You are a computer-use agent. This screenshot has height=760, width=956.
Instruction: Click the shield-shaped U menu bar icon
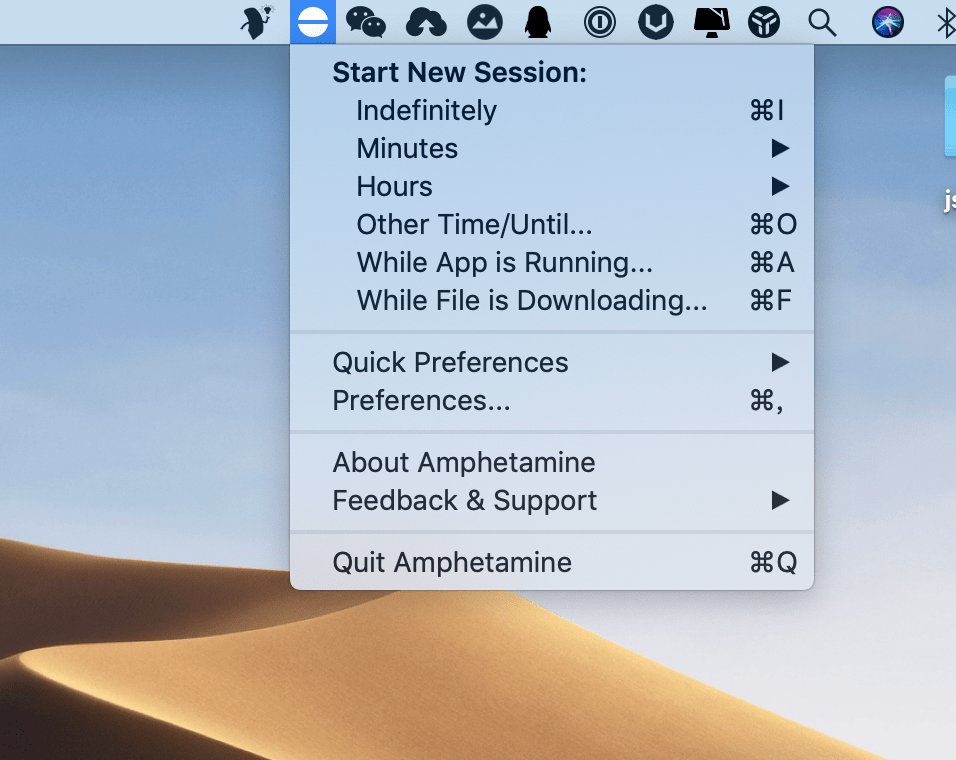coord(656,23)
